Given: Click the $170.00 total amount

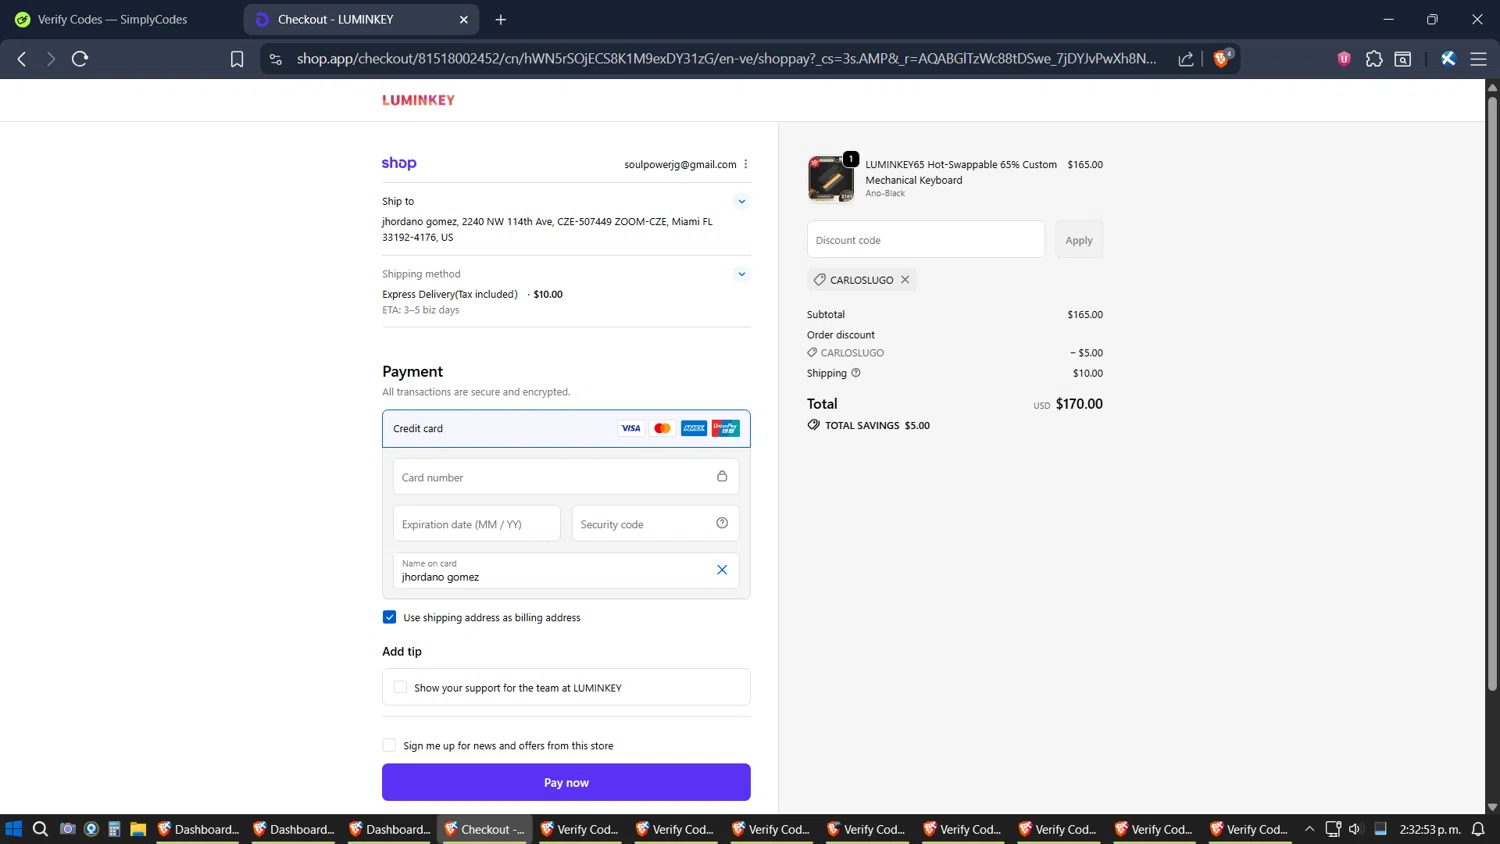Looking at the screenshot, I should 1079,404.
